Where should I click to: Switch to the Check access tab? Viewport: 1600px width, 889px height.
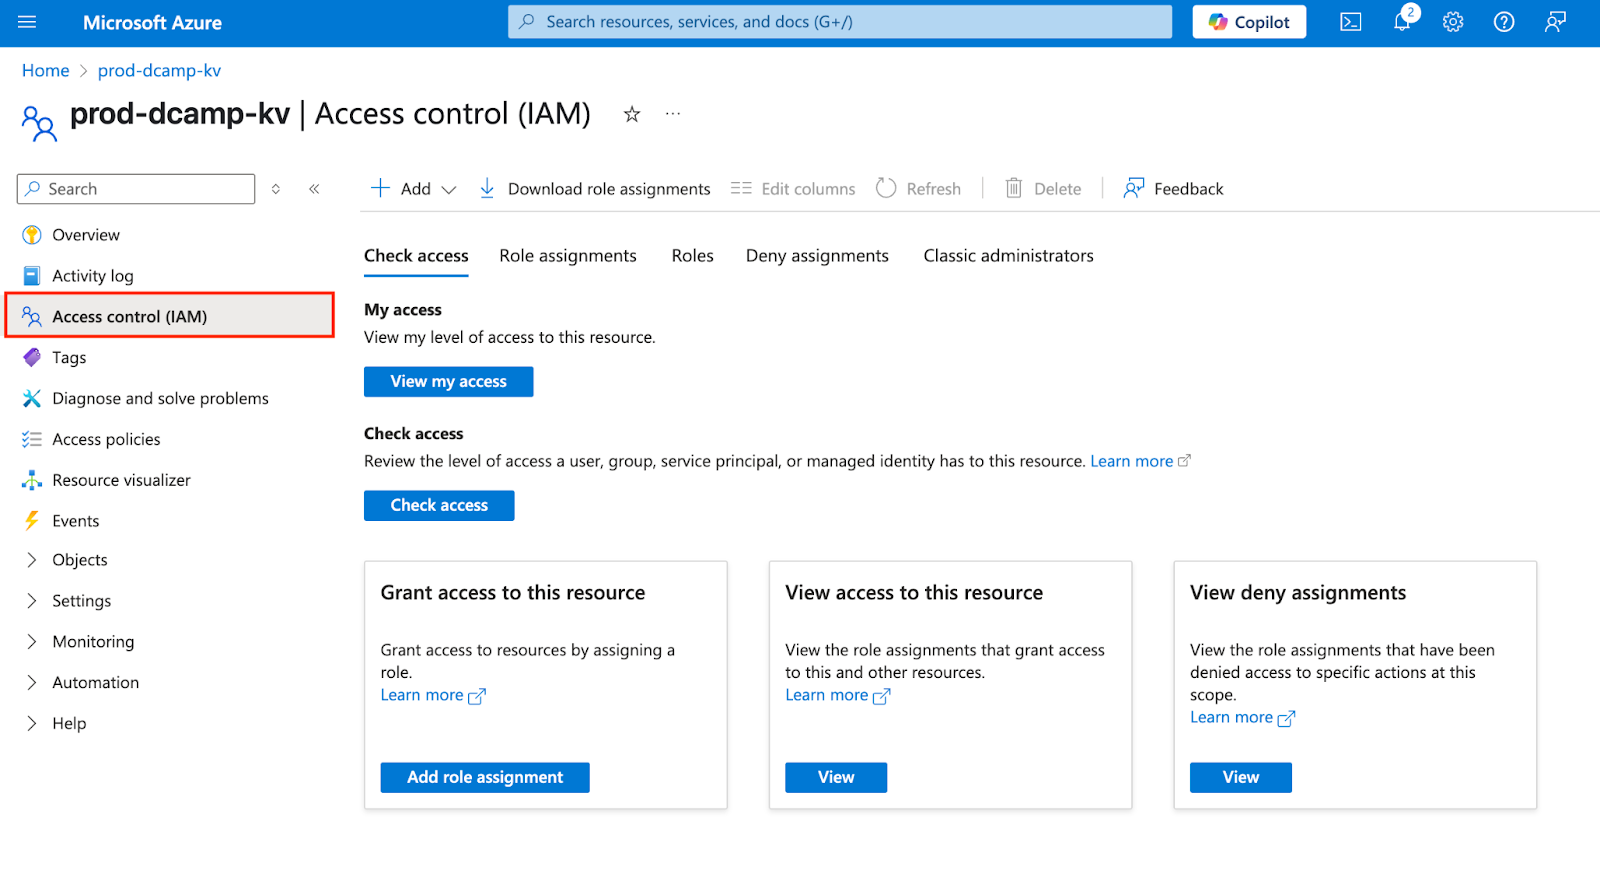click(416, 256)
